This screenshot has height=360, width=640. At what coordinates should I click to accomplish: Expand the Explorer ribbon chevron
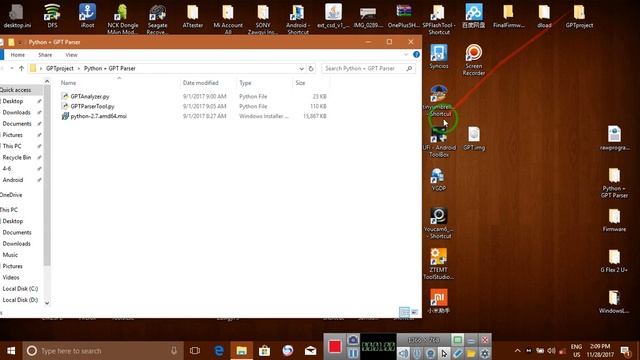406,55
